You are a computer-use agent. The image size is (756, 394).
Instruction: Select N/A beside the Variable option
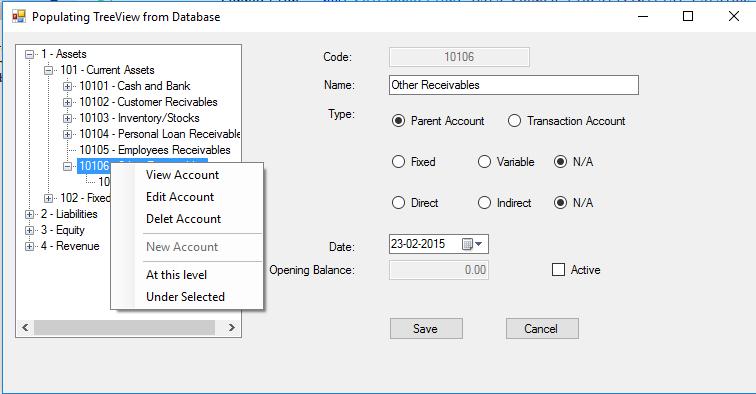pos(560,162)
